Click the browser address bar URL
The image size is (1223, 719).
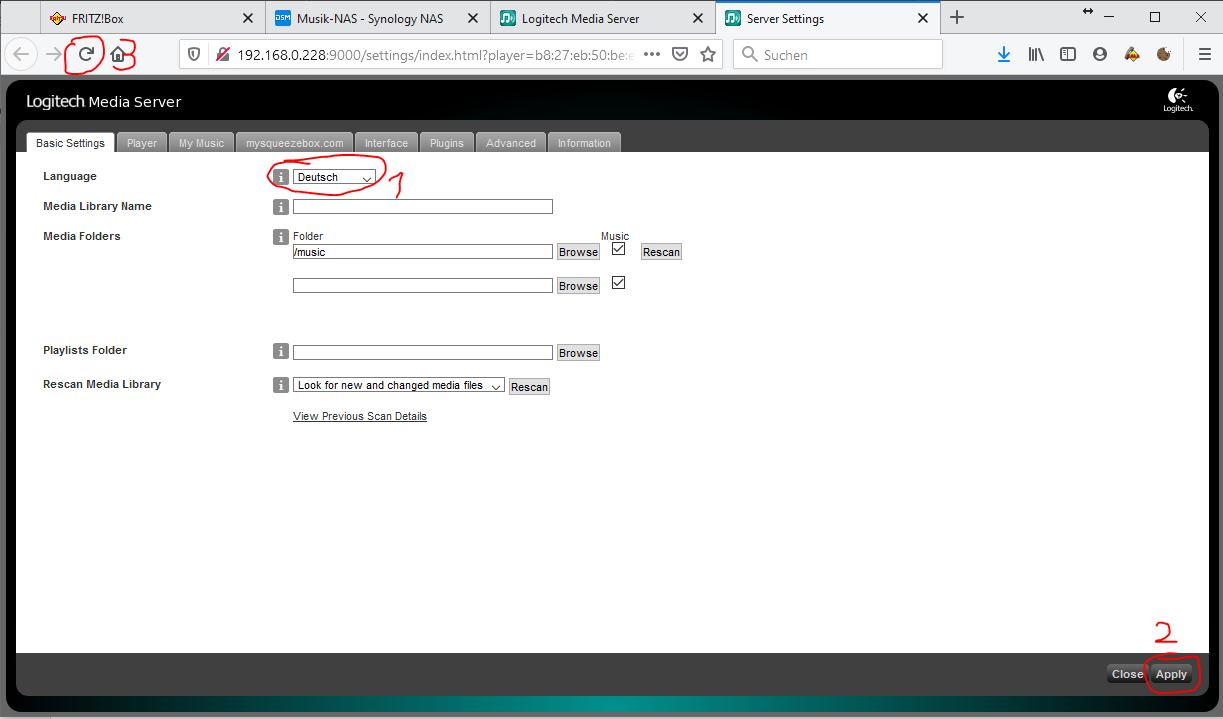click(436, 55)
